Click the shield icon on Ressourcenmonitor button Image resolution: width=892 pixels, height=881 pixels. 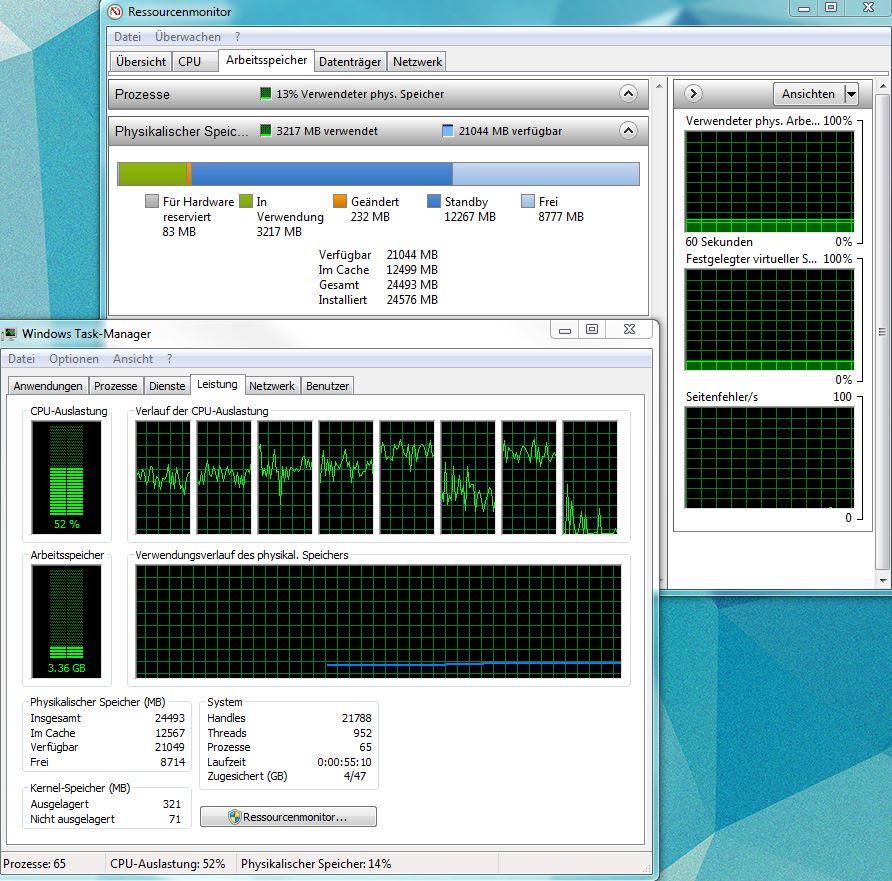tap(234, 817)
